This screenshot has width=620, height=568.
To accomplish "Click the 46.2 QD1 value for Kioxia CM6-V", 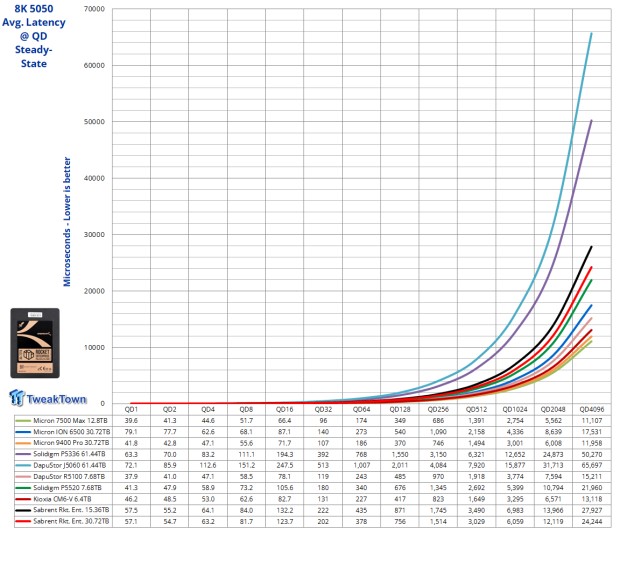I will click(131, 499).
